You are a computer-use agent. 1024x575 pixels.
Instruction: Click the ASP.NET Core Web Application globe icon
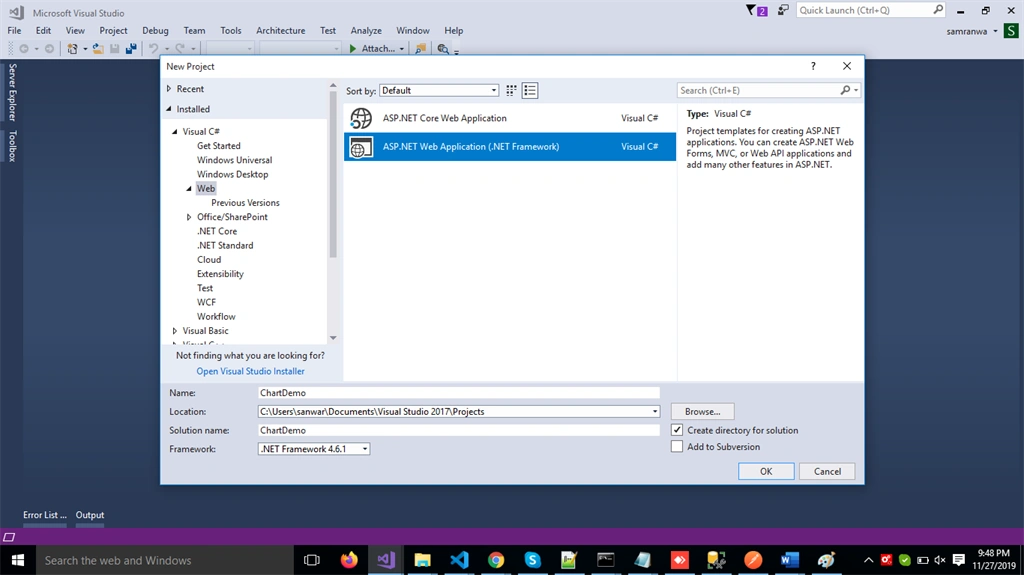pyautogui.click(x=360, y=118)
